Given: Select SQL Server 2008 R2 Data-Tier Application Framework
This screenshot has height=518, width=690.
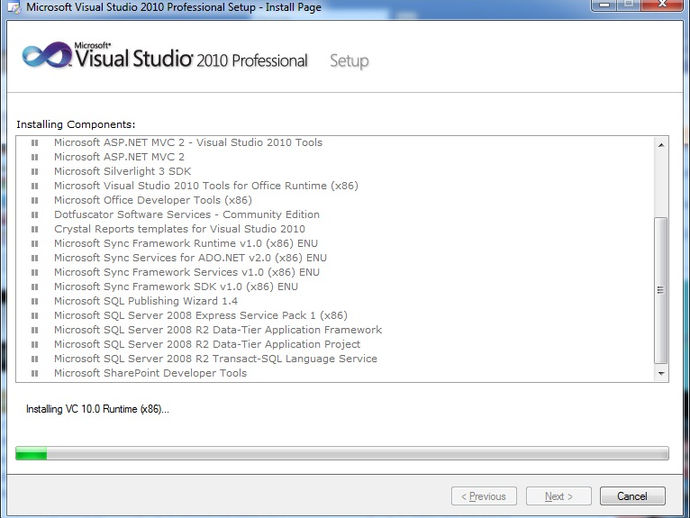Looking at the screenshot, I should (x=218, y=330).
